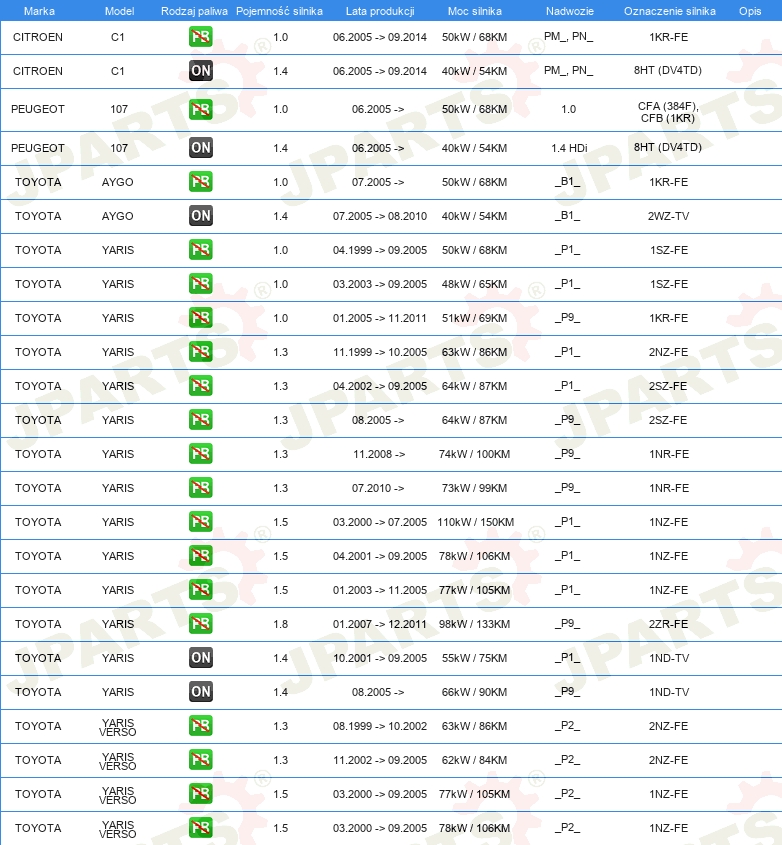Click the petrol icon in the Yaris Verso 62kW / 84KM row
Screen dimensions: 782x845
[200, 759]
